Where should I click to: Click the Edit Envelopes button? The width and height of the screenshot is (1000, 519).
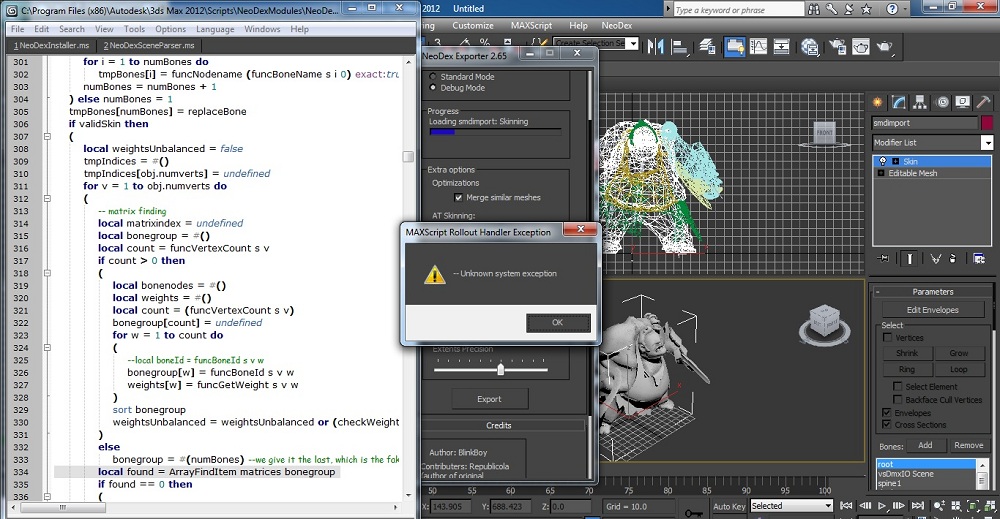click(x=932, y=310)
